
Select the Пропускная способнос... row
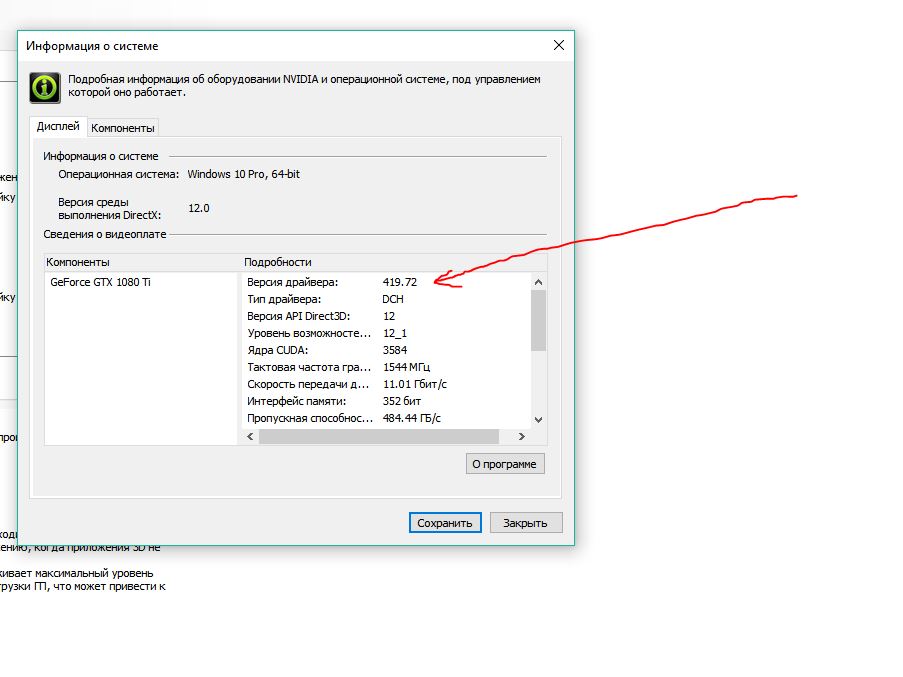pos(386,418)
